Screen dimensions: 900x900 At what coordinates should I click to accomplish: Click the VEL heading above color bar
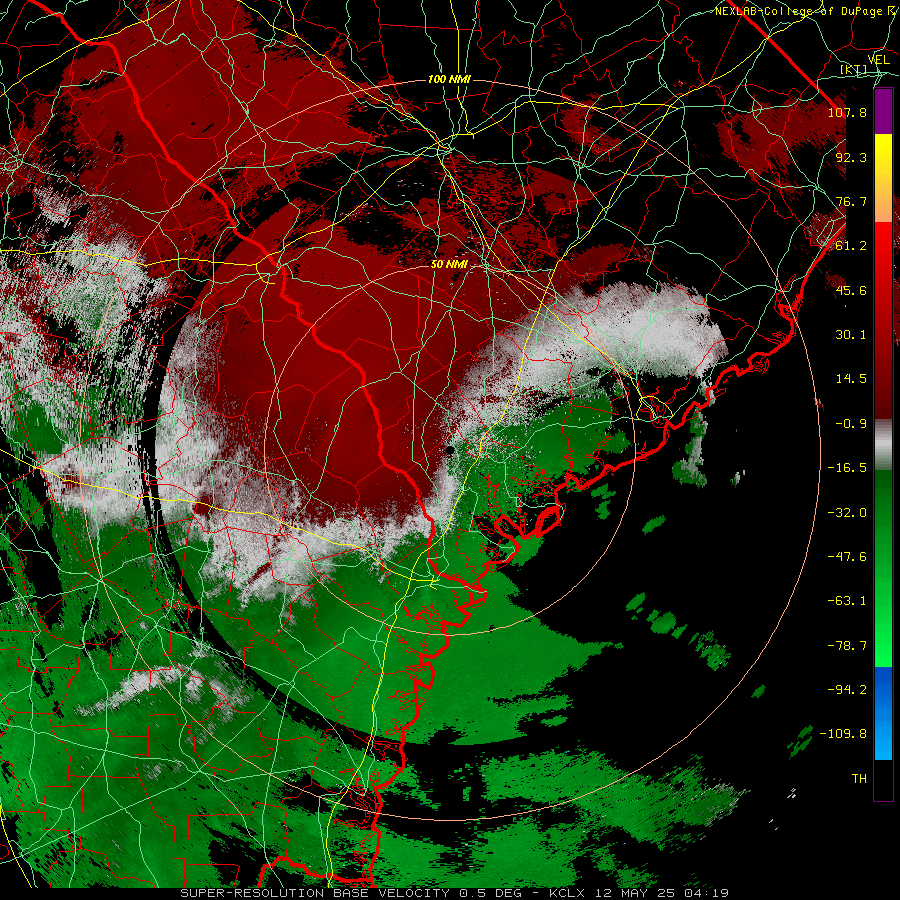pyautogui.click(x=878, y=60)
